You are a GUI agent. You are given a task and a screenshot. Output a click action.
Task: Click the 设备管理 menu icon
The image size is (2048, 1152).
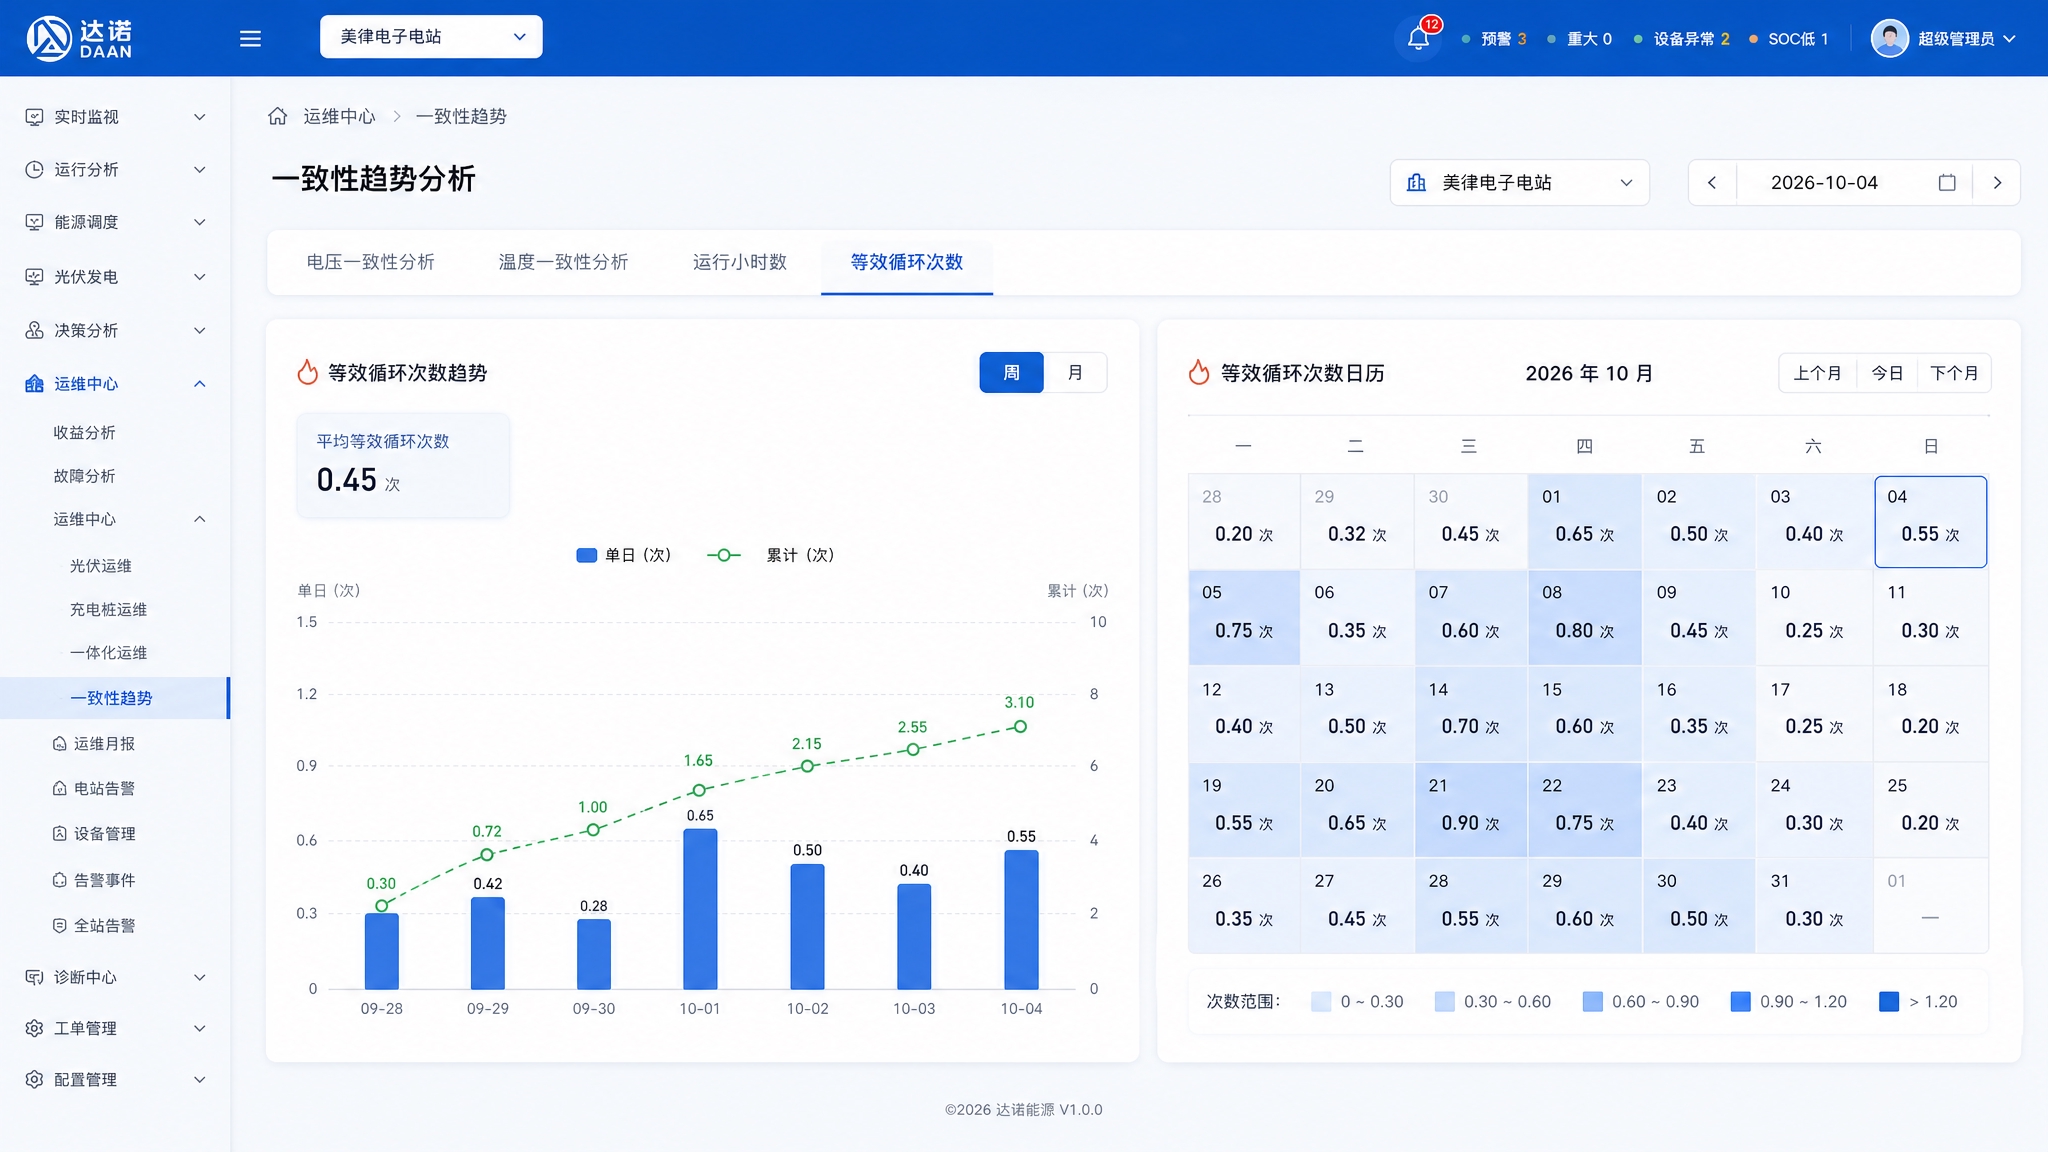[x=60, y=834]
